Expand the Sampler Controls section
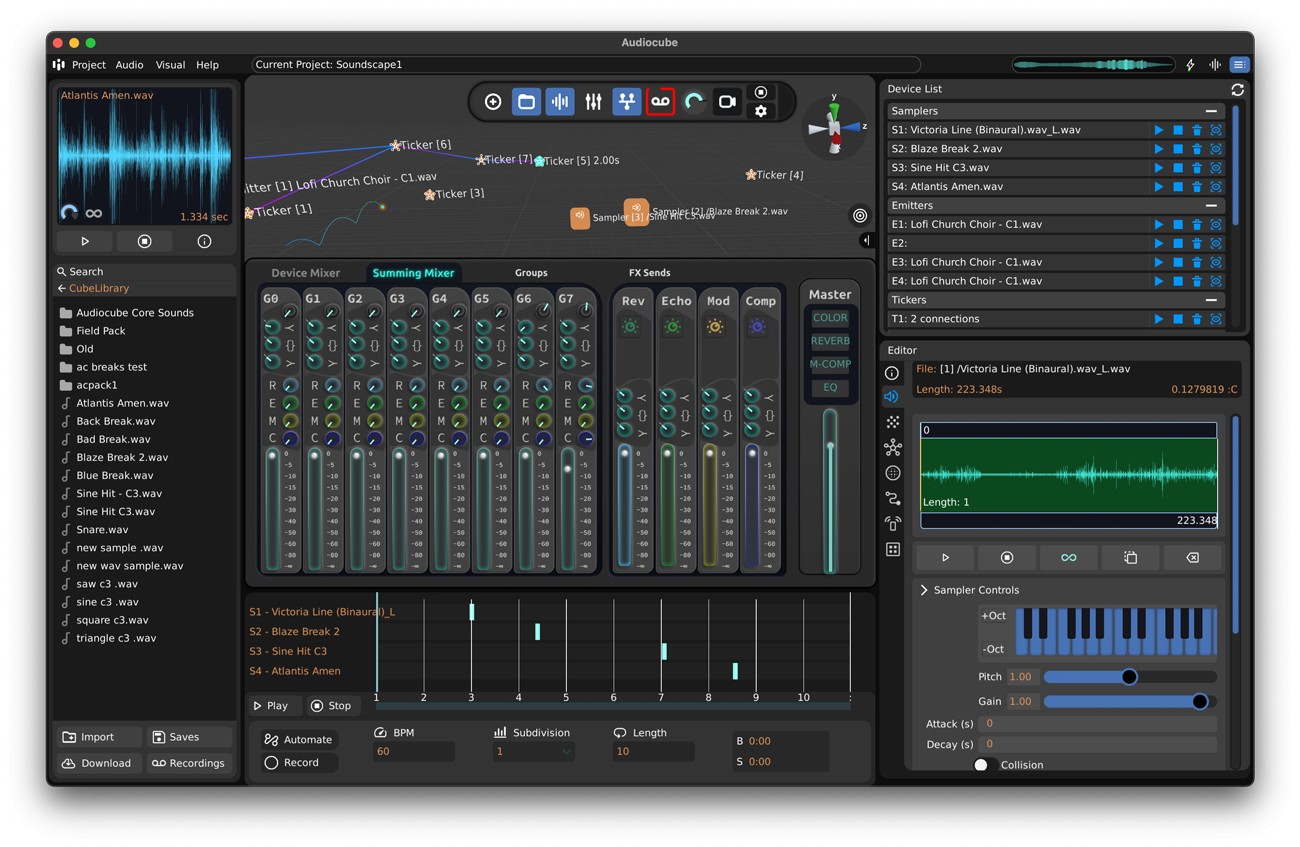This screenshot has height=847, width=1300. tap(924, 591)
